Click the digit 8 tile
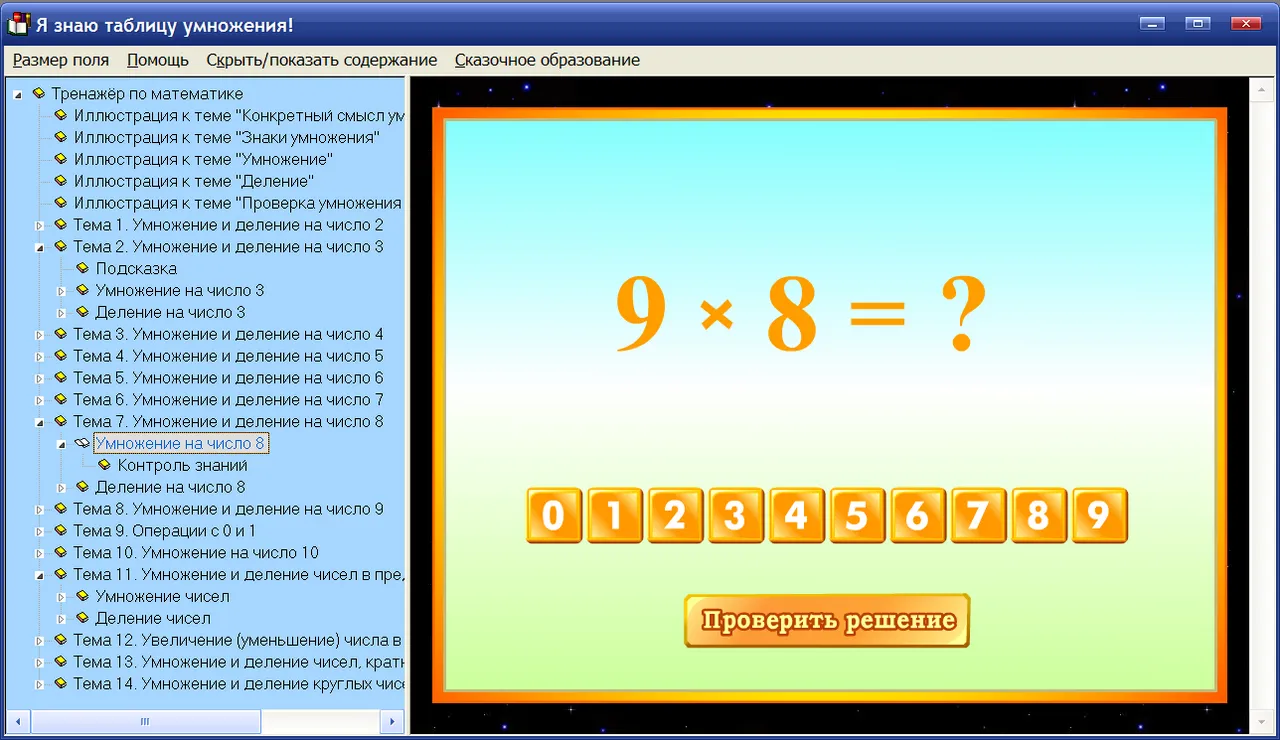Screen dimensions: 1280x740 1038,515
